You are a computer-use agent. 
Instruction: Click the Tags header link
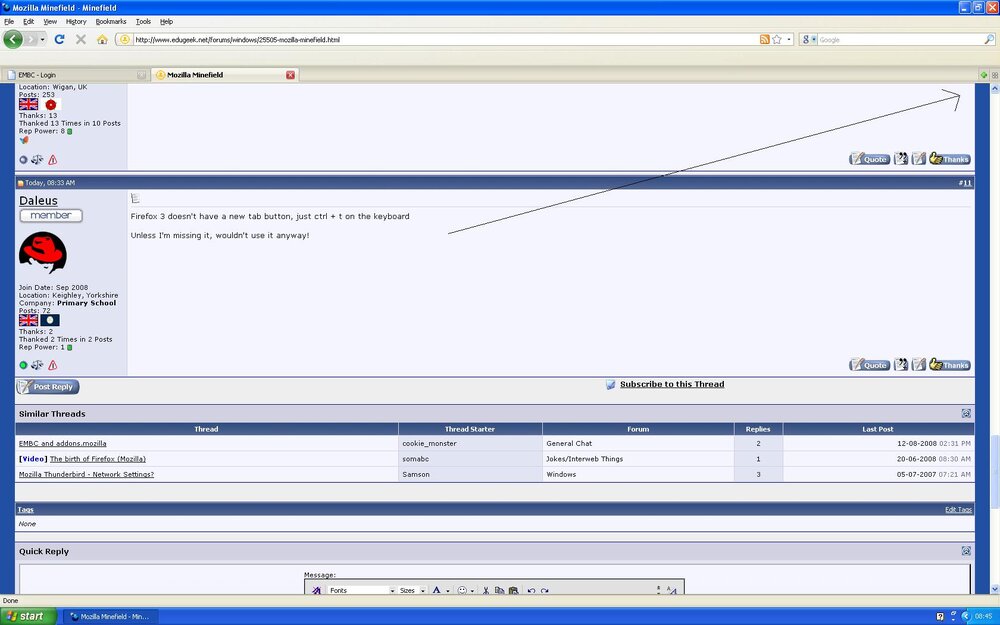26,510
